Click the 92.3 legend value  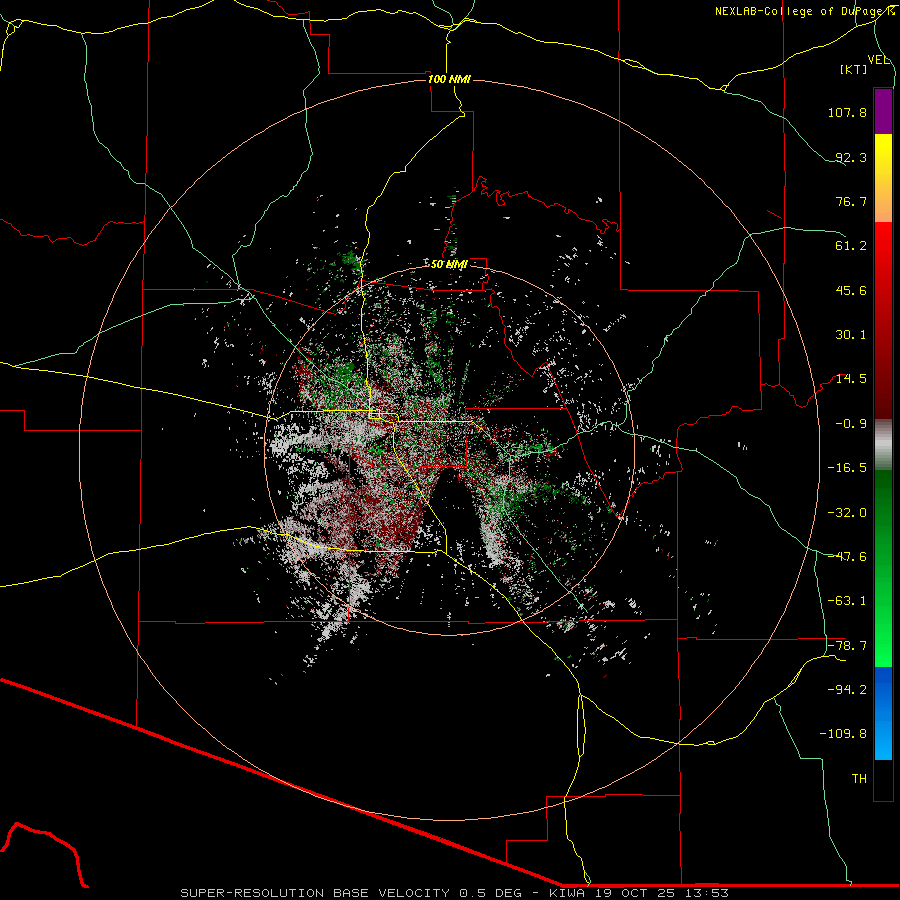pyautogui.click(x=851, y=157)
